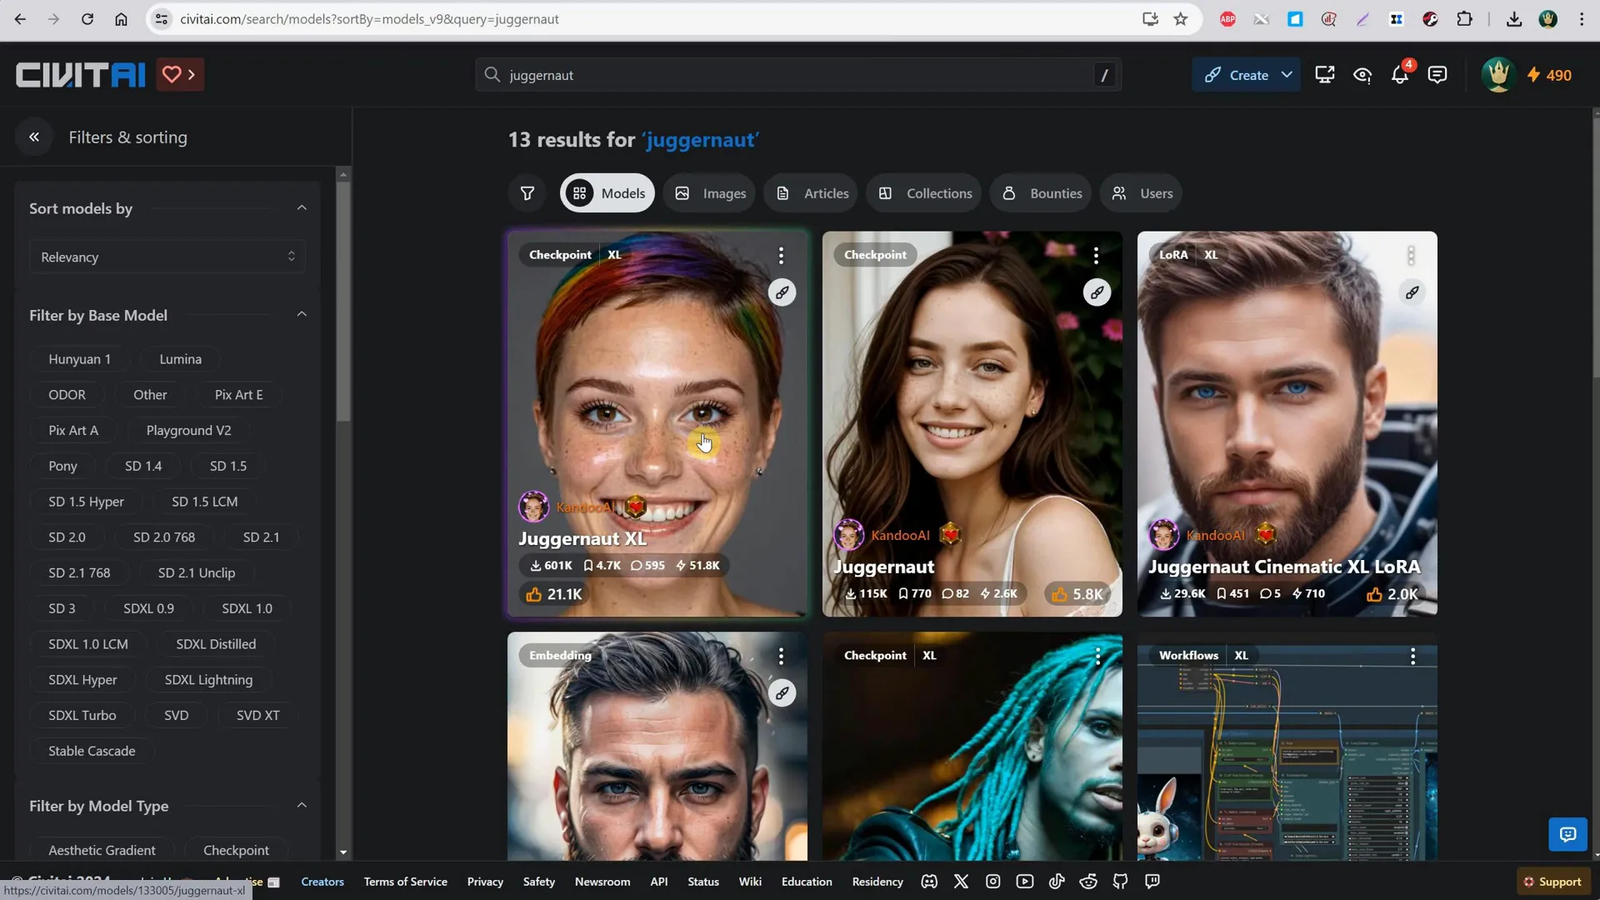The image size is (1600, 900).
Task: Click the filter funnel icon
Action: [x=527, y=193]
